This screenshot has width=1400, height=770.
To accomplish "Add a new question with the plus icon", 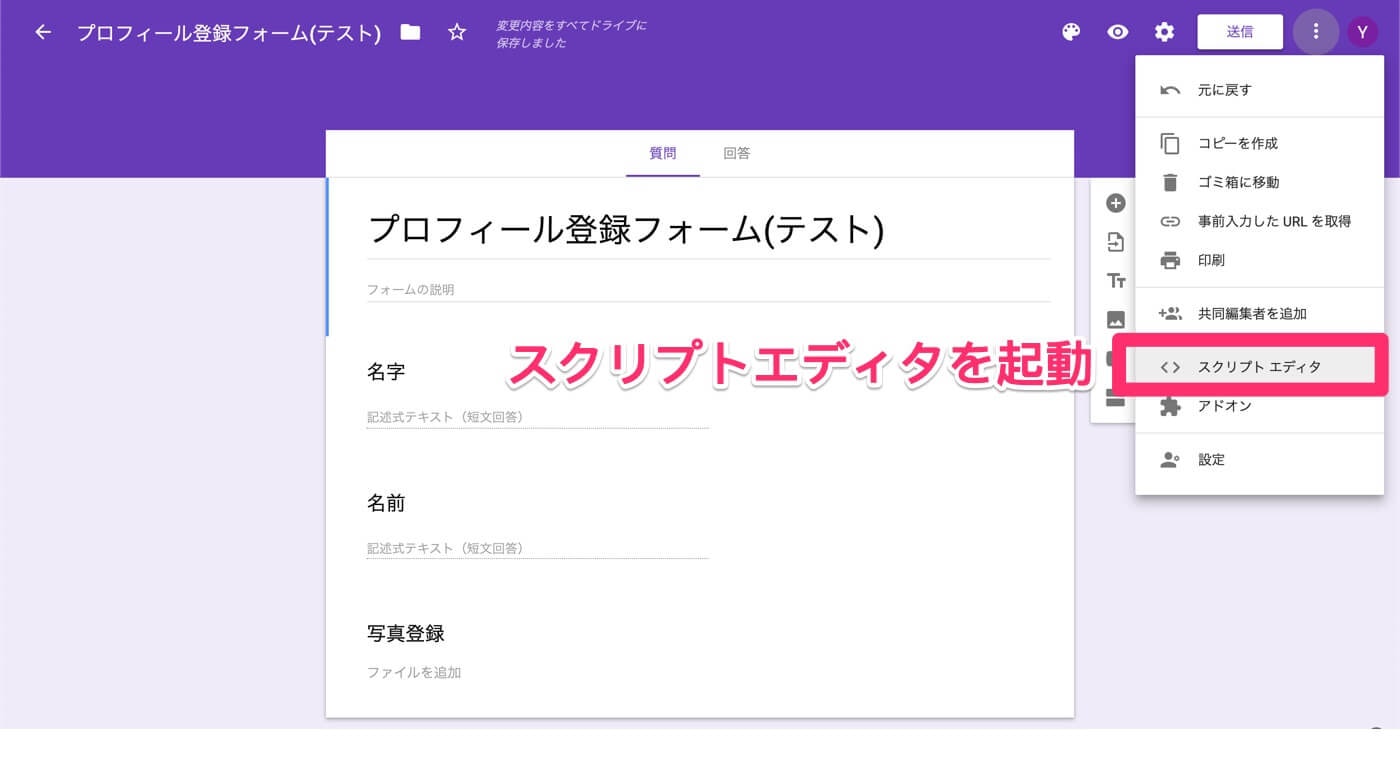I will pyautogui.click(x=1114, y=203).
